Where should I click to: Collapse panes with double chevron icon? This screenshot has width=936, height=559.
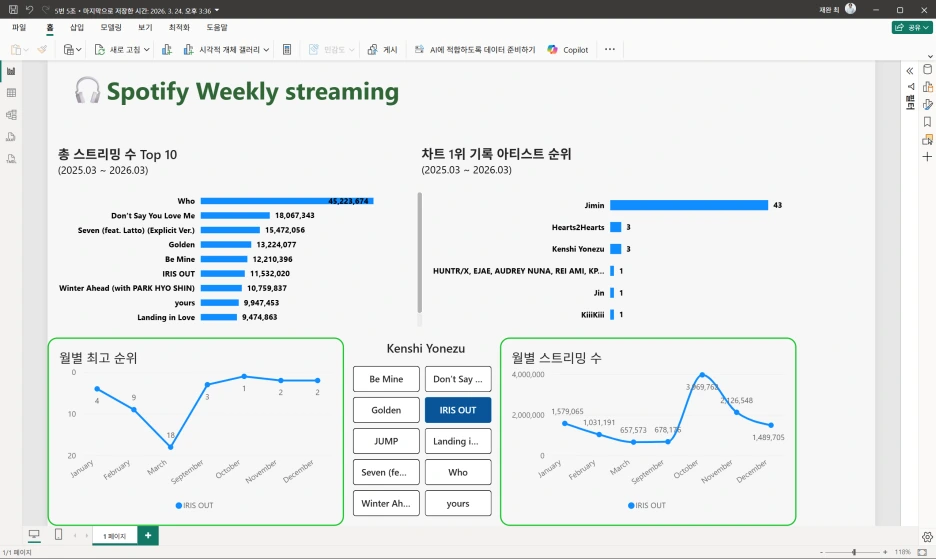[910, 71]
